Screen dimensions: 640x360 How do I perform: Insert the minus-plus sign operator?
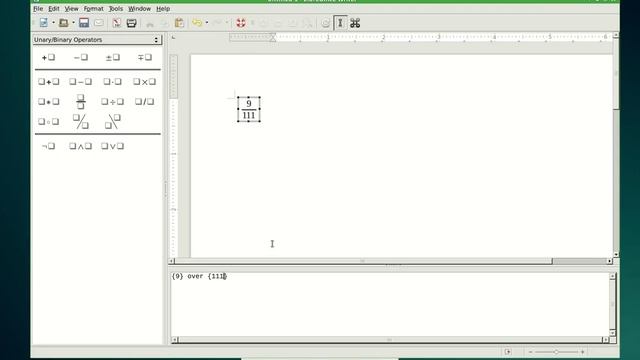point(144,58)
